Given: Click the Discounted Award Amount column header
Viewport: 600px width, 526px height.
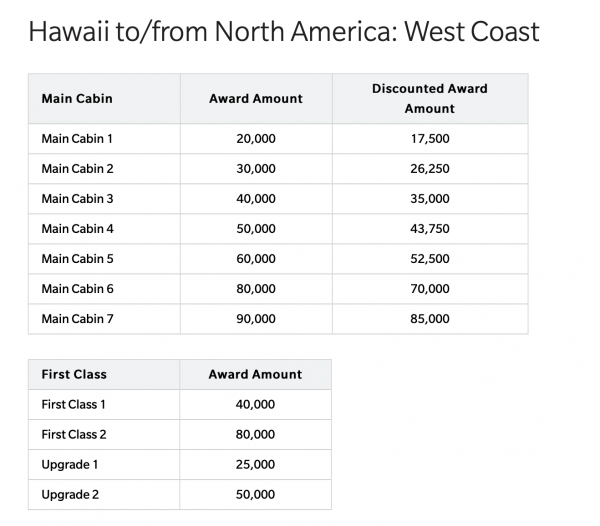Looking at the screenshot, I should click(429, 98).
